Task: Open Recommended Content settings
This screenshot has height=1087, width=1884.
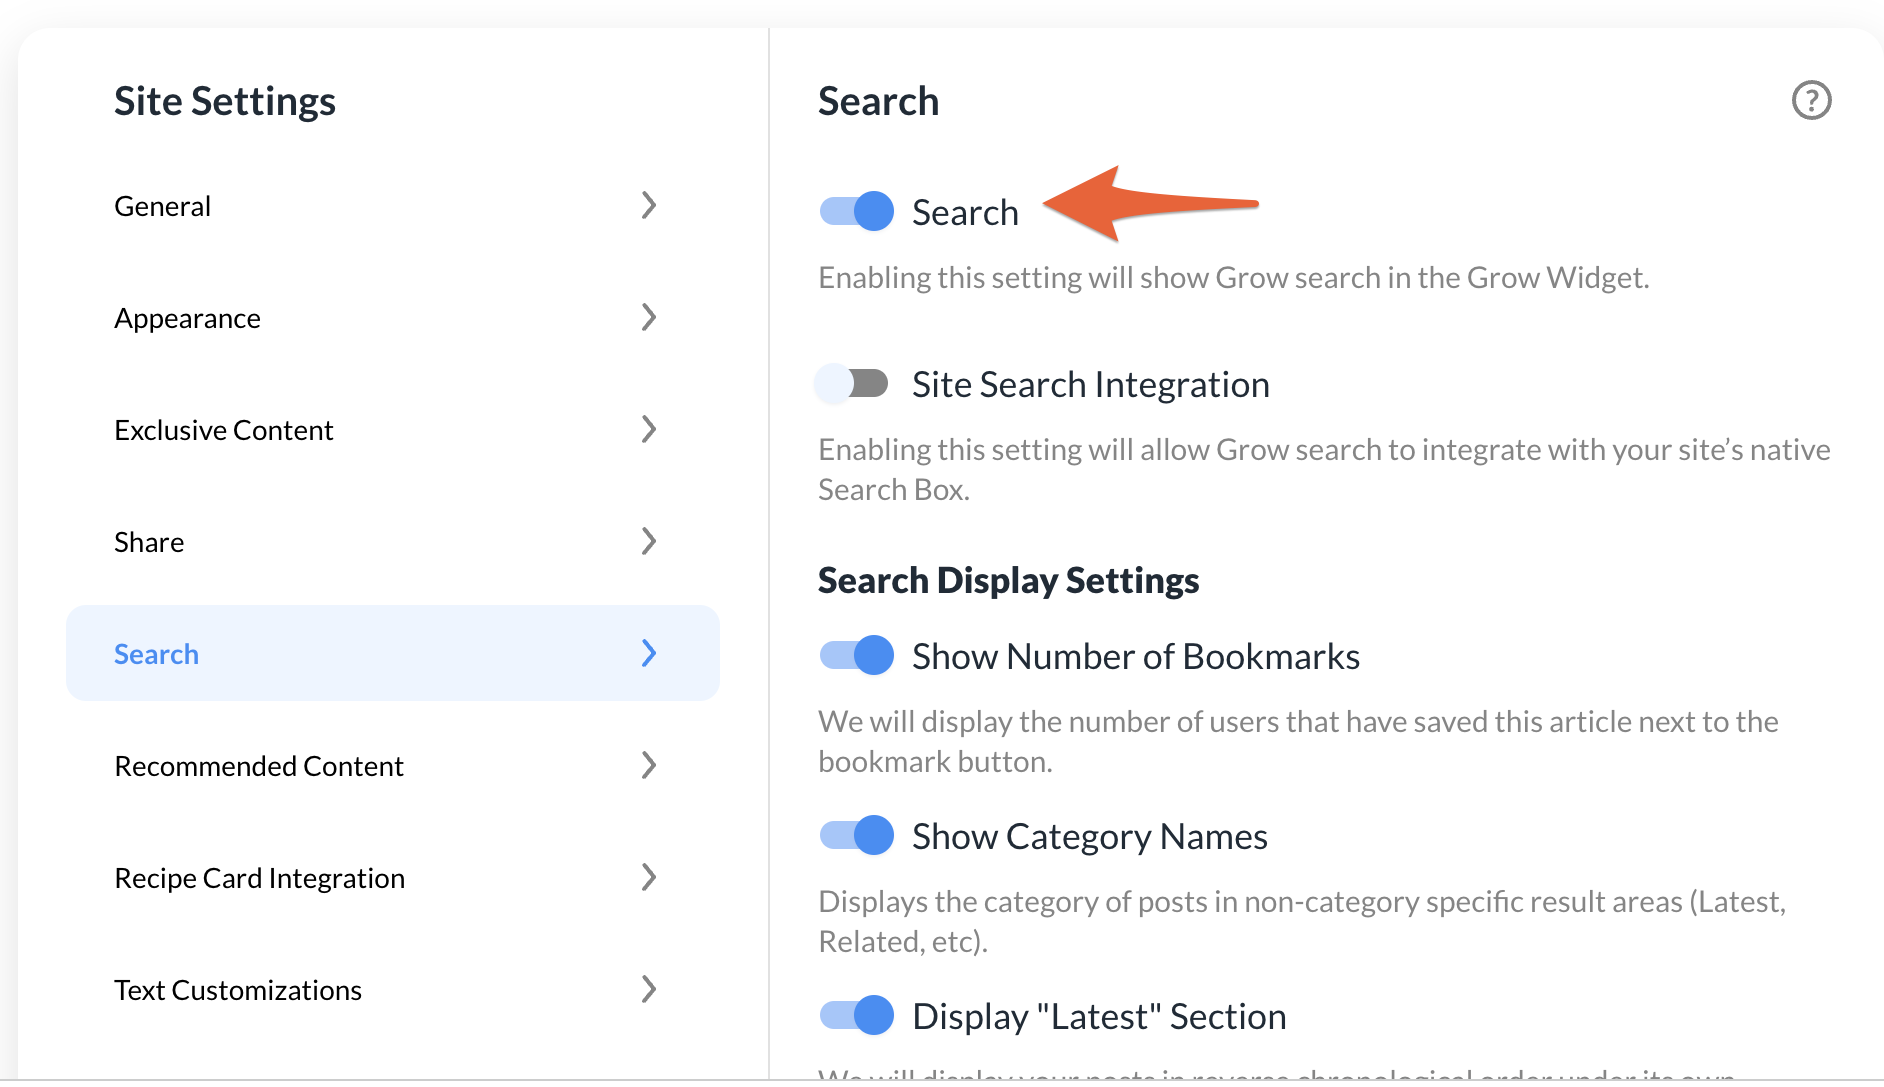Action: pyautogui.click(x=393, y=766)
